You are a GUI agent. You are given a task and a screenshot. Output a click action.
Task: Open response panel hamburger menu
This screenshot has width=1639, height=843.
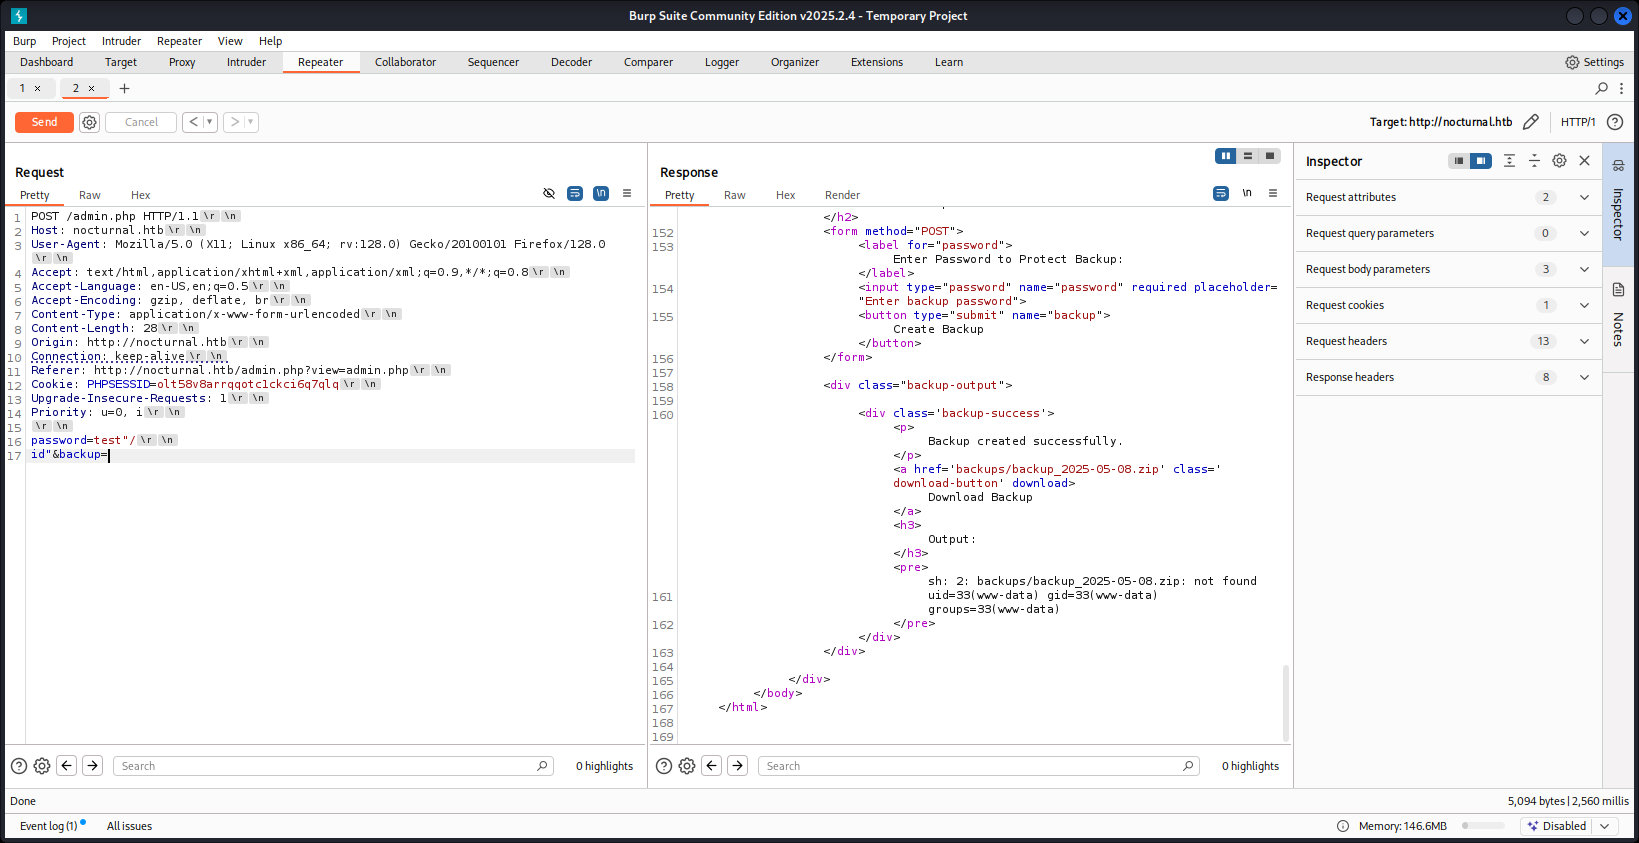pyautogui.click(x=1273, y=193)
